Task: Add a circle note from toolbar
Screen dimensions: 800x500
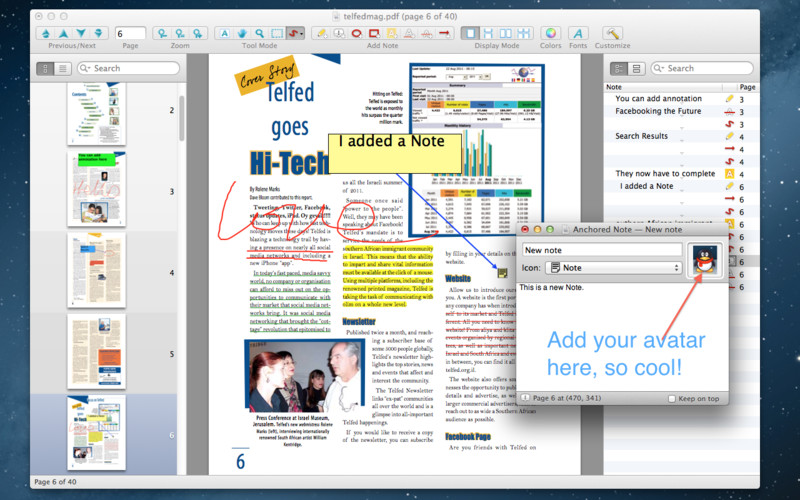Action: point(356,33)
